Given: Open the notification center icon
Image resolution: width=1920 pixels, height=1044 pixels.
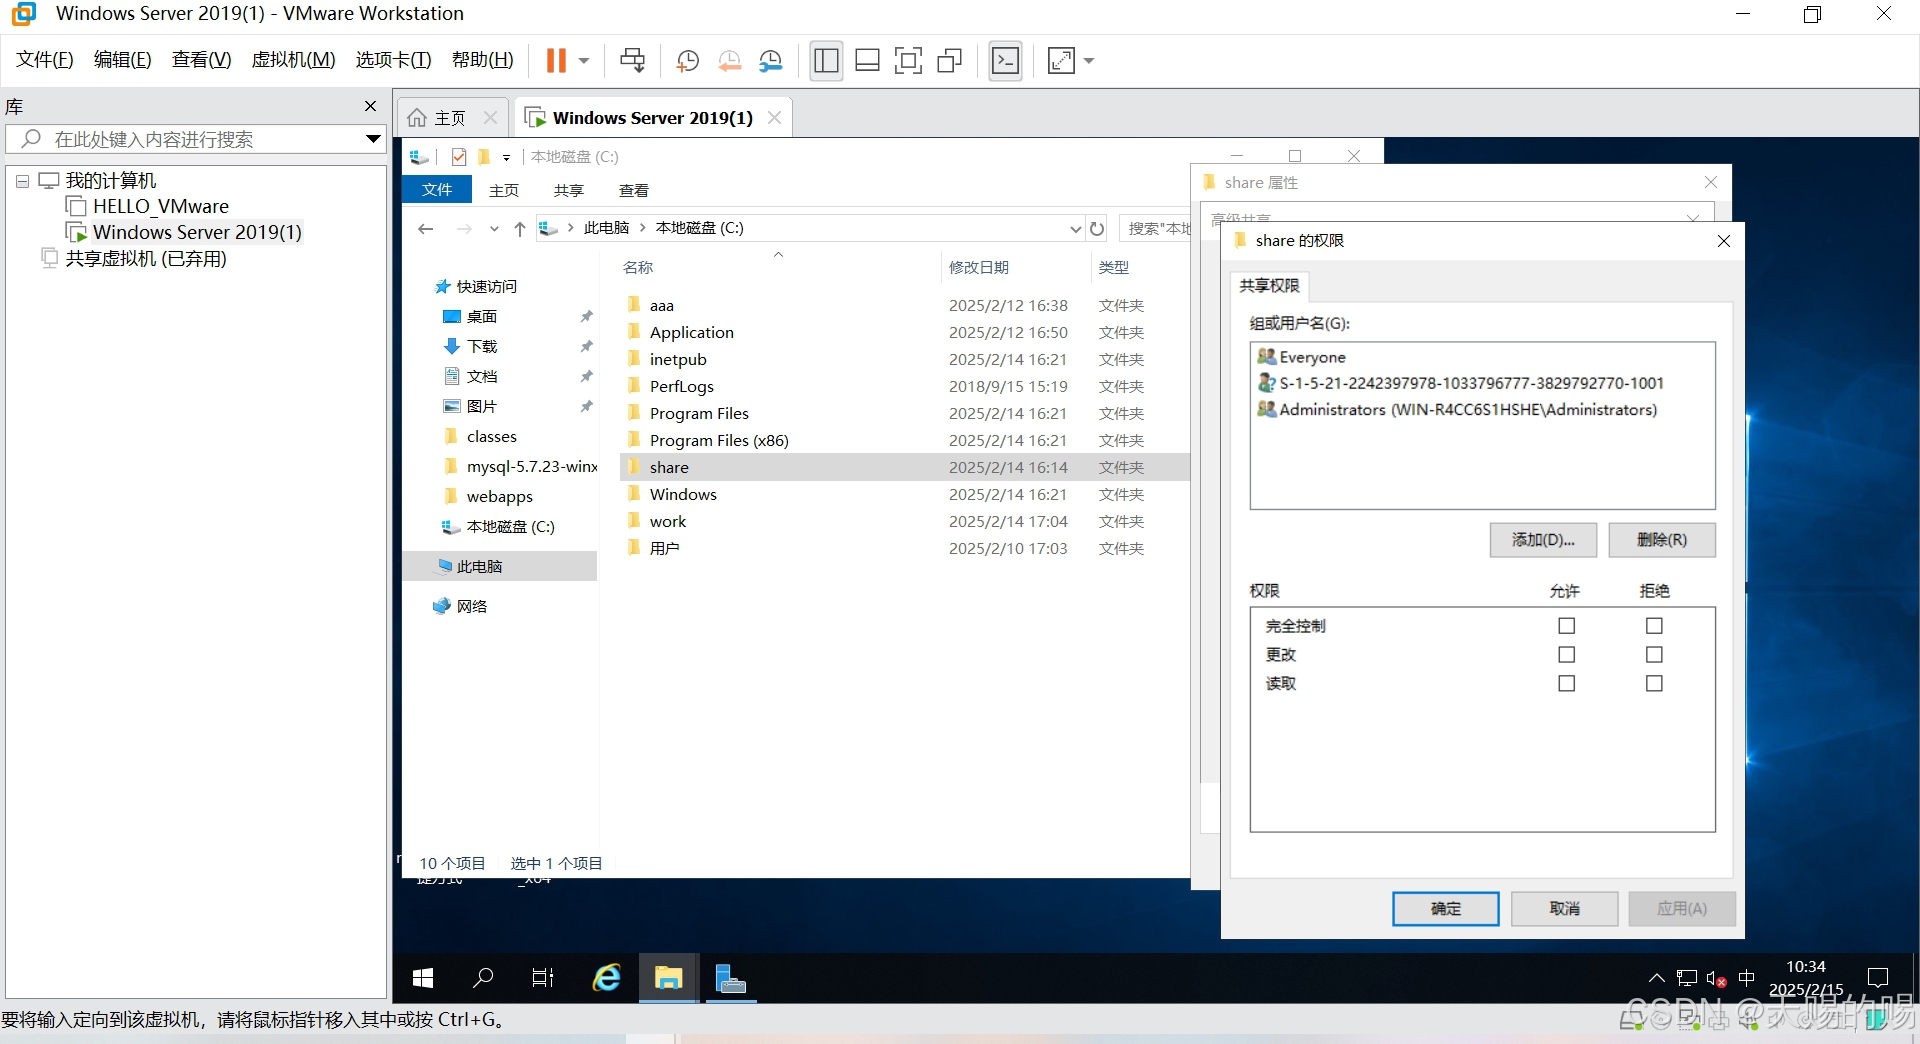Looking at the screenshot, I should click(1878, 978).
